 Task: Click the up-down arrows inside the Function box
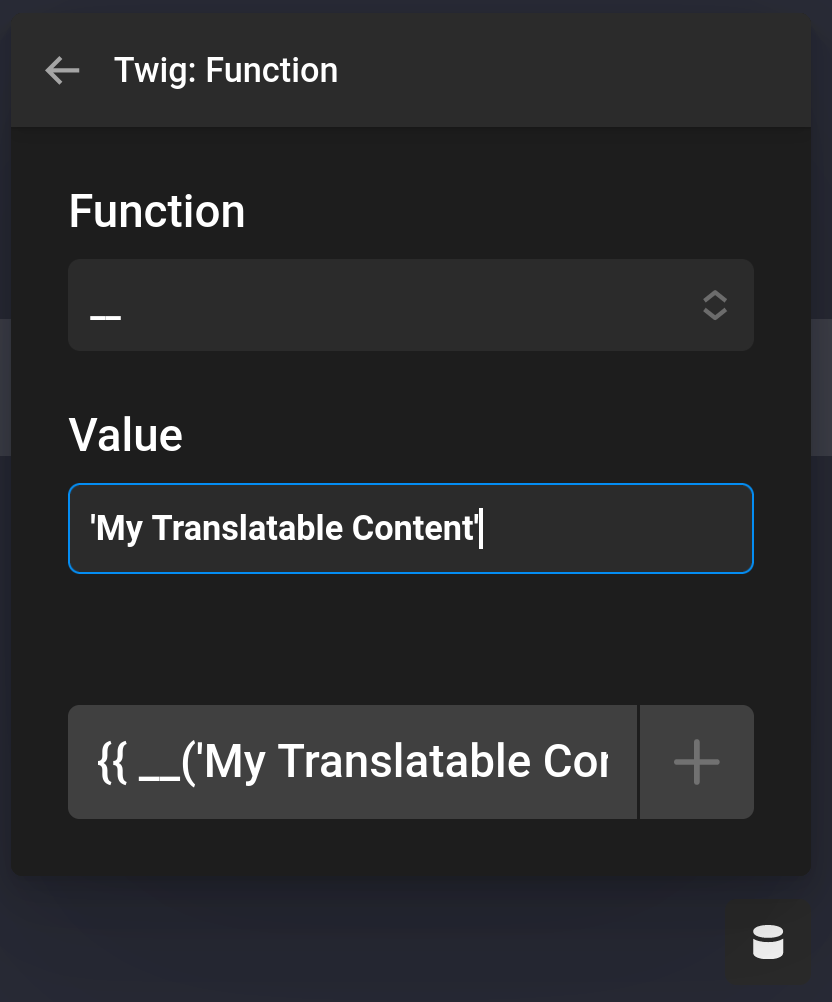(714, 305)
